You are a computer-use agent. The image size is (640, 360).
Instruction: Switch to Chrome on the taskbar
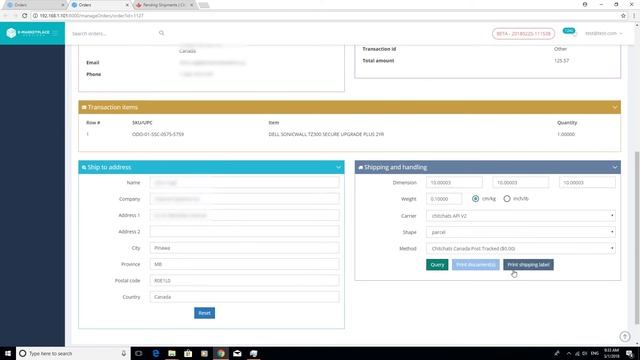221,353
